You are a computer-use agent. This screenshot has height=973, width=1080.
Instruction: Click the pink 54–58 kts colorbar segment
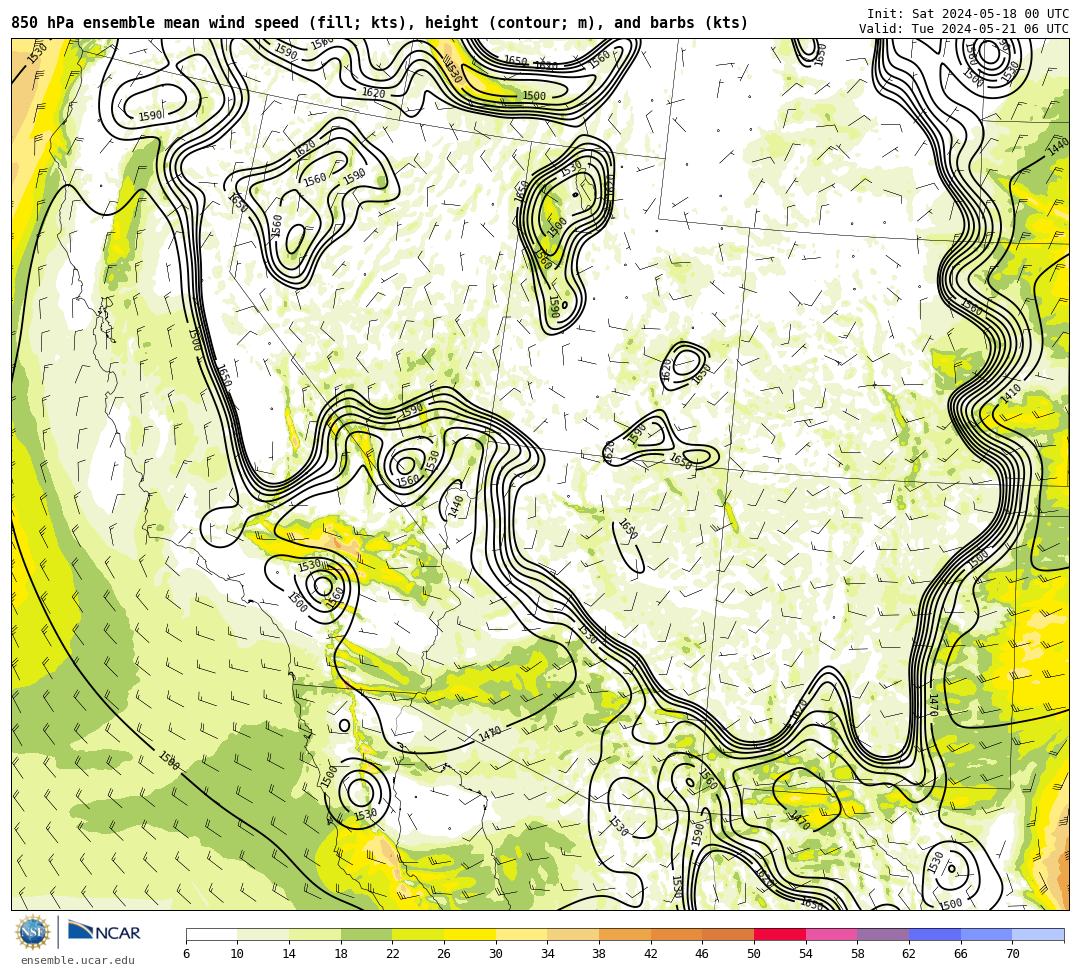831,934
